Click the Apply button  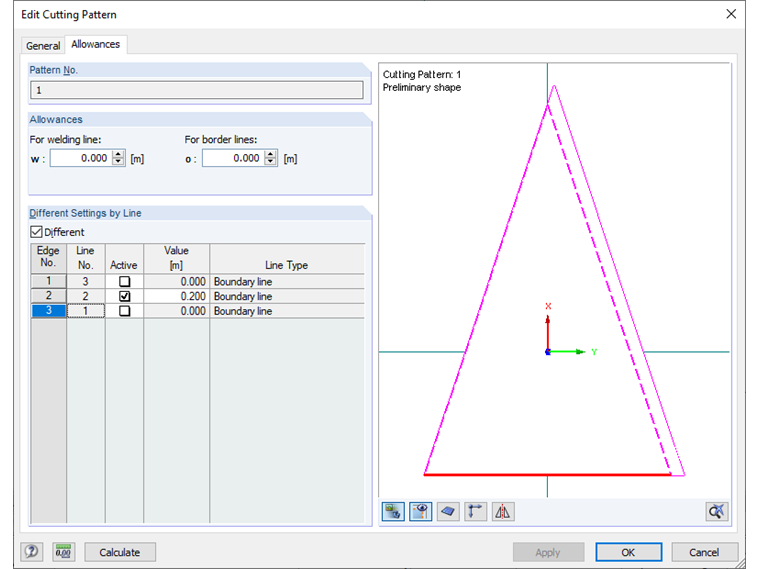[x=548, y=552]
